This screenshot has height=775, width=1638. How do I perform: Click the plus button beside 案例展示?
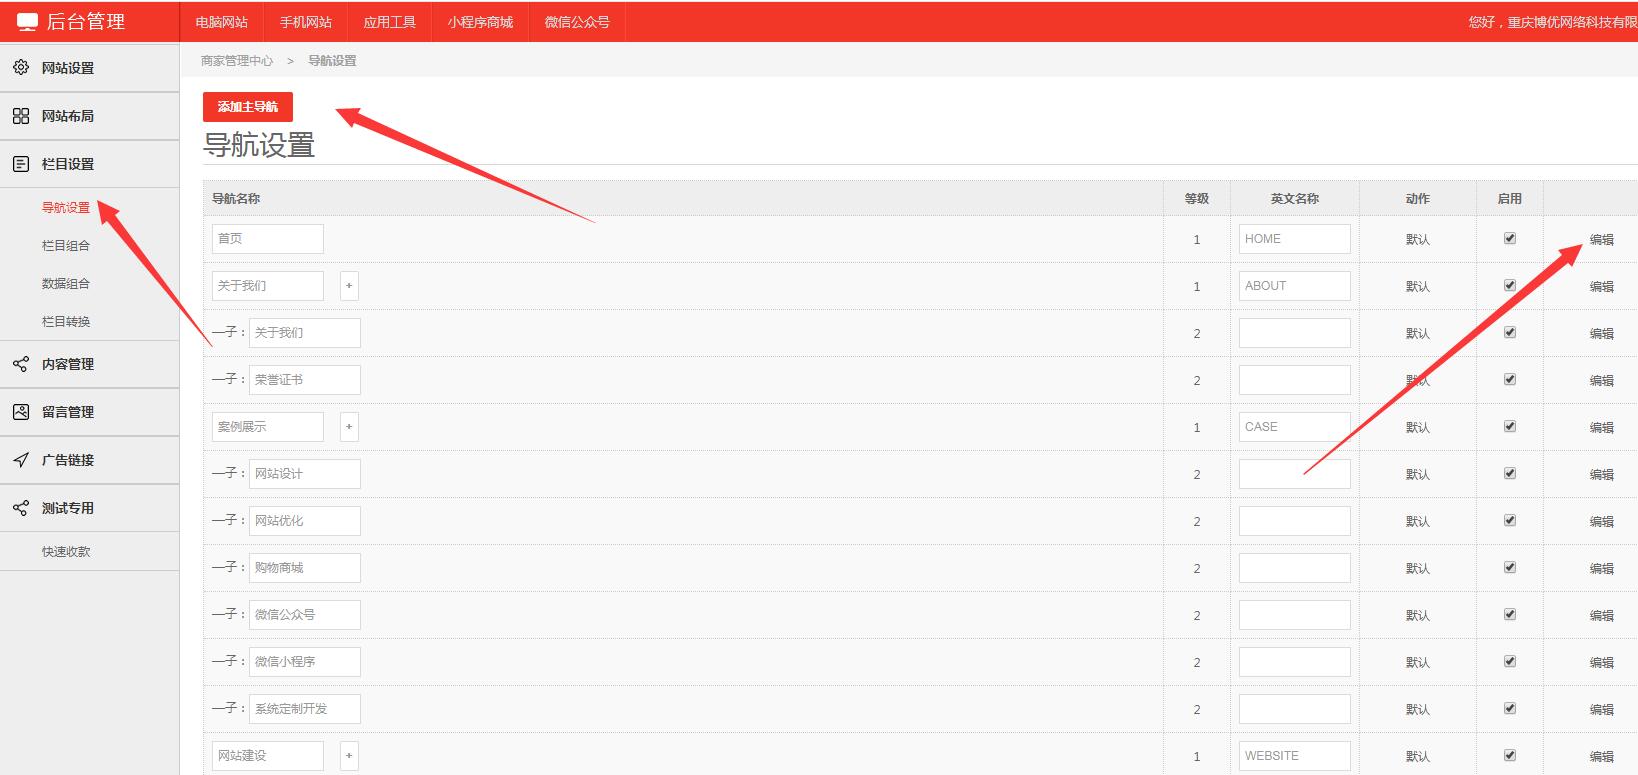[349, 427]
